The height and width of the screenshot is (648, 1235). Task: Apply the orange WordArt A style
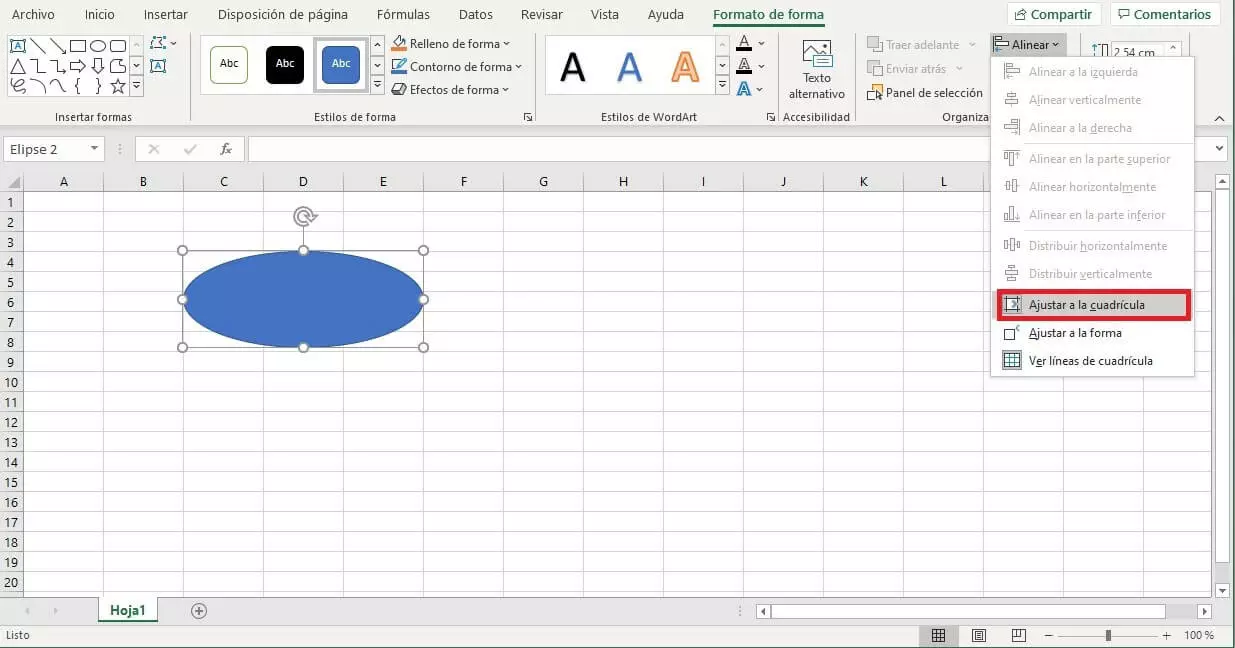tap(685, 67)
